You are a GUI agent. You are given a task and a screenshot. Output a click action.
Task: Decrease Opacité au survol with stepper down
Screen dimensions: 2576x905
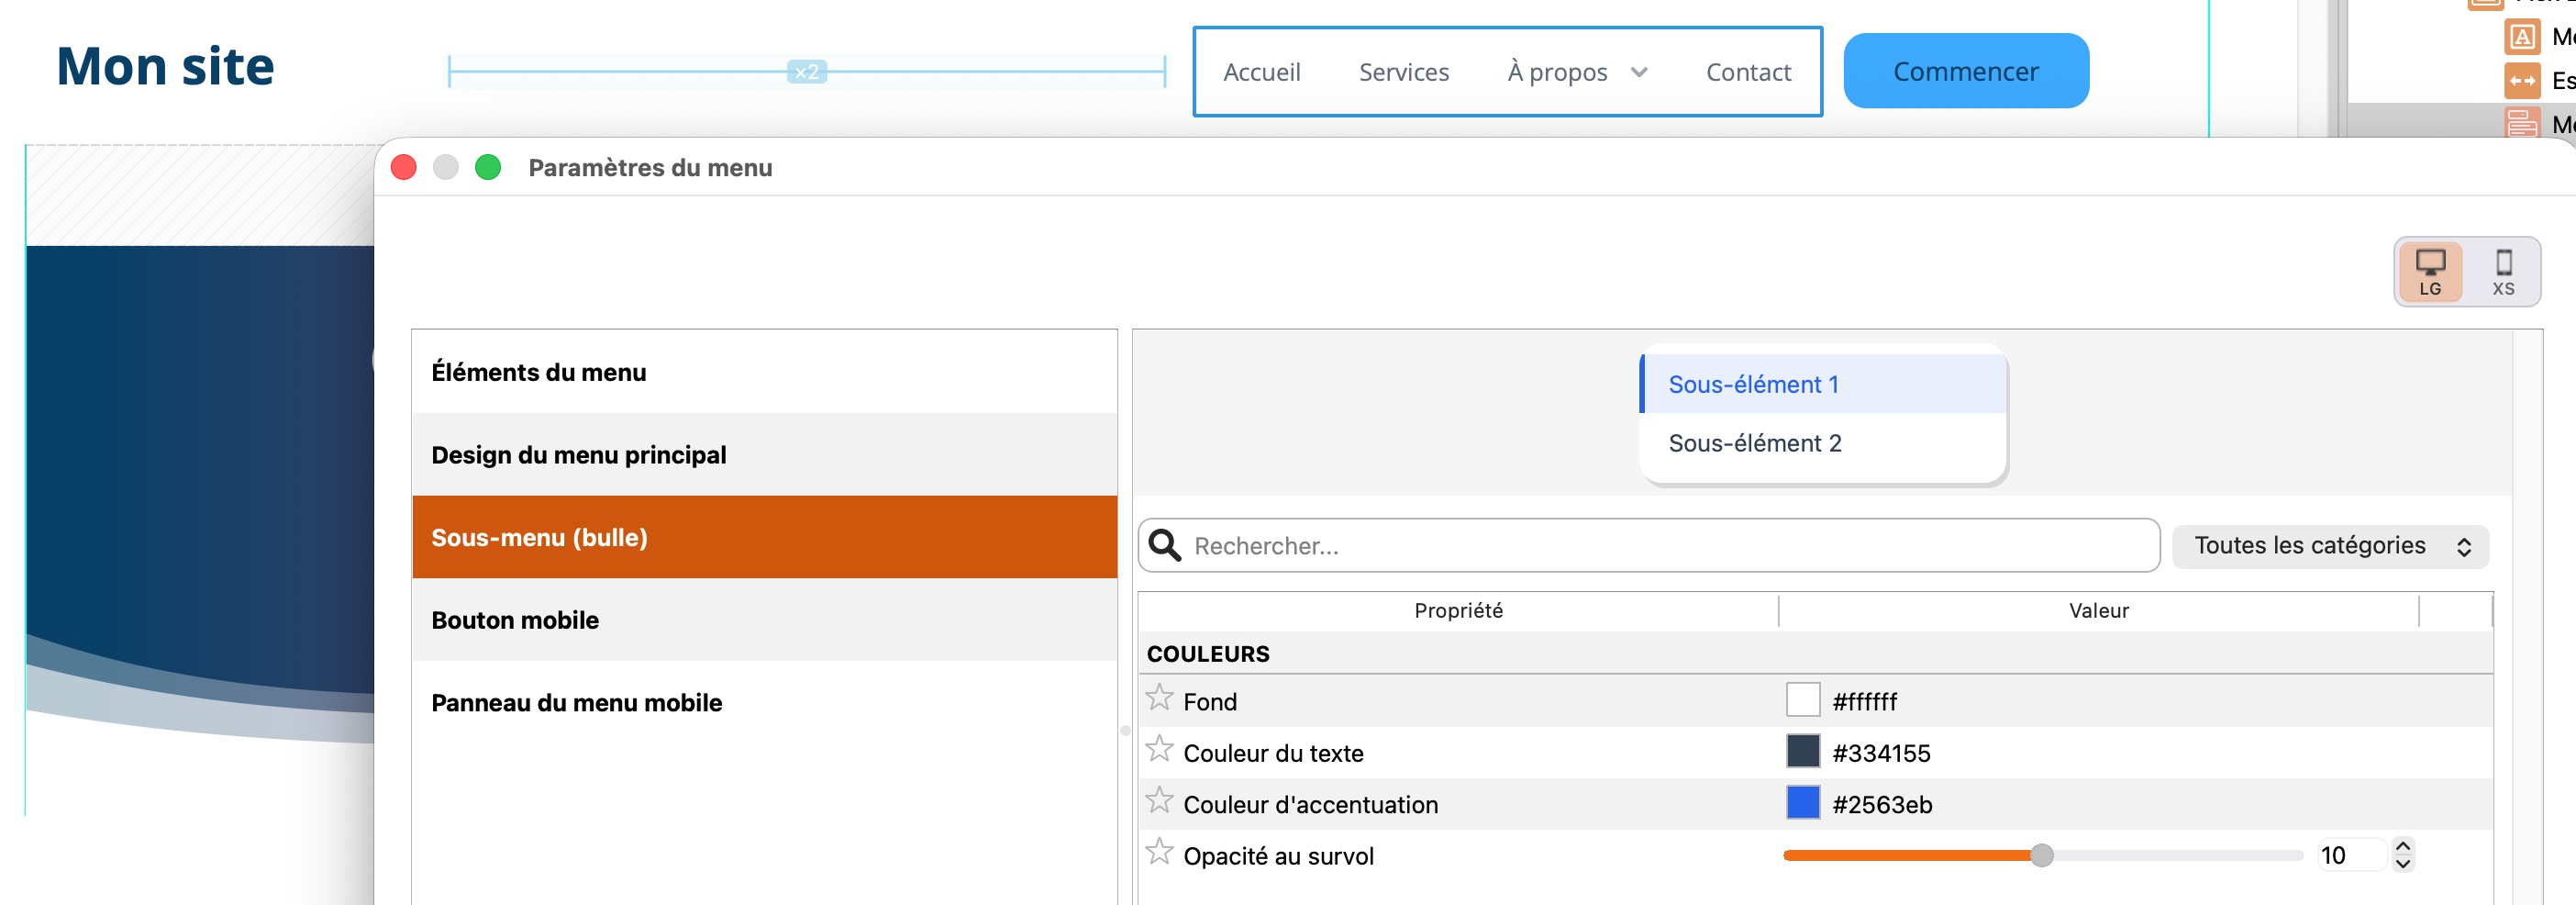tap(2402, 865)
